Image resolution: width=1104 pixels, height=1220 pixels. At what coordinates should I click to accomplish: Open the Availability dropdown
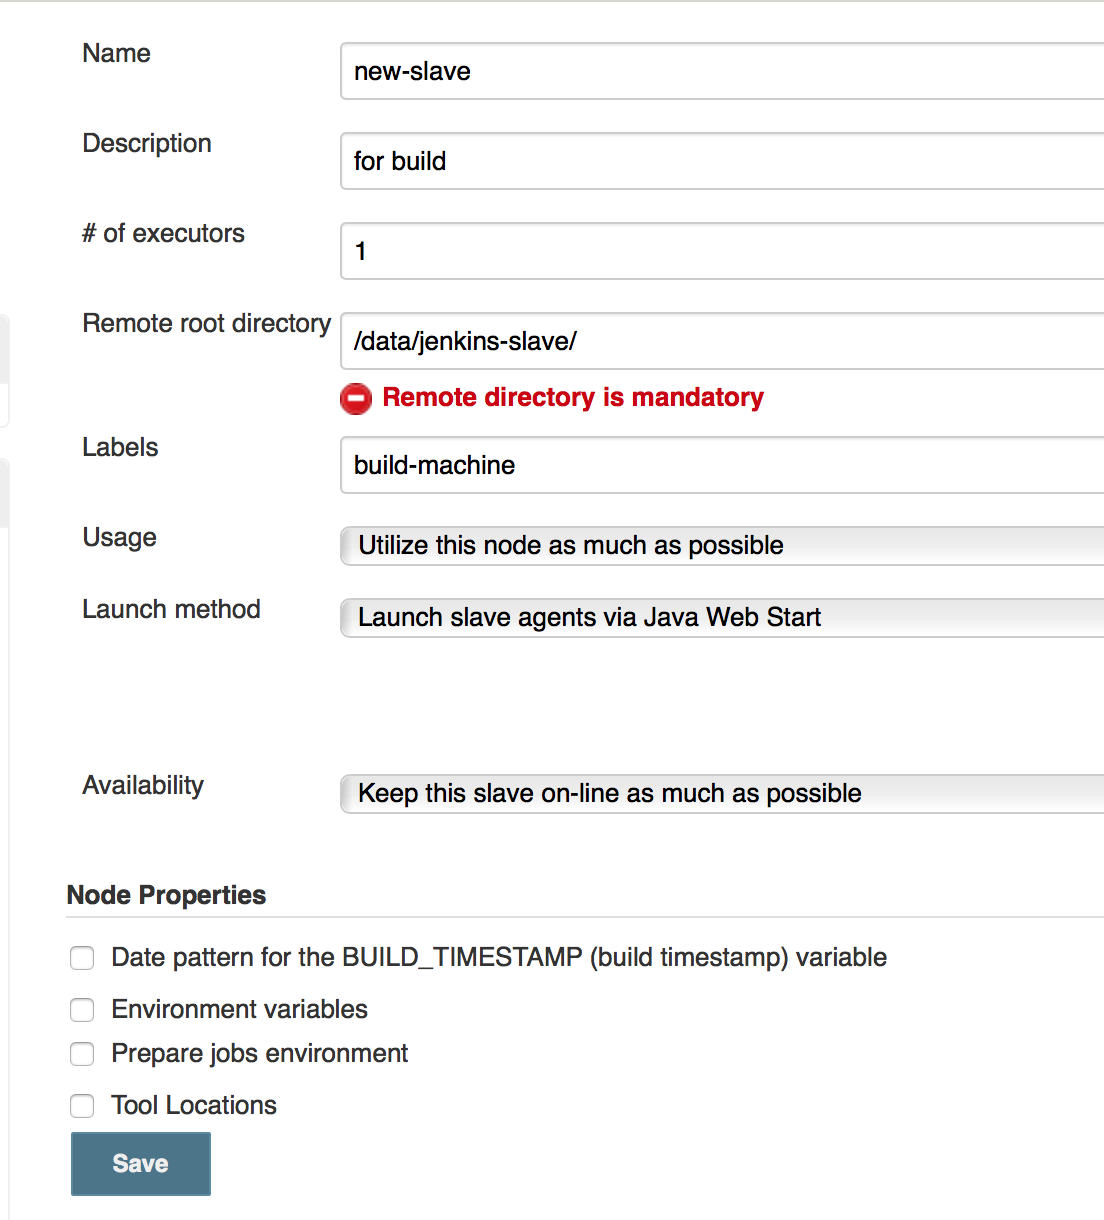[x=722, y=794]
